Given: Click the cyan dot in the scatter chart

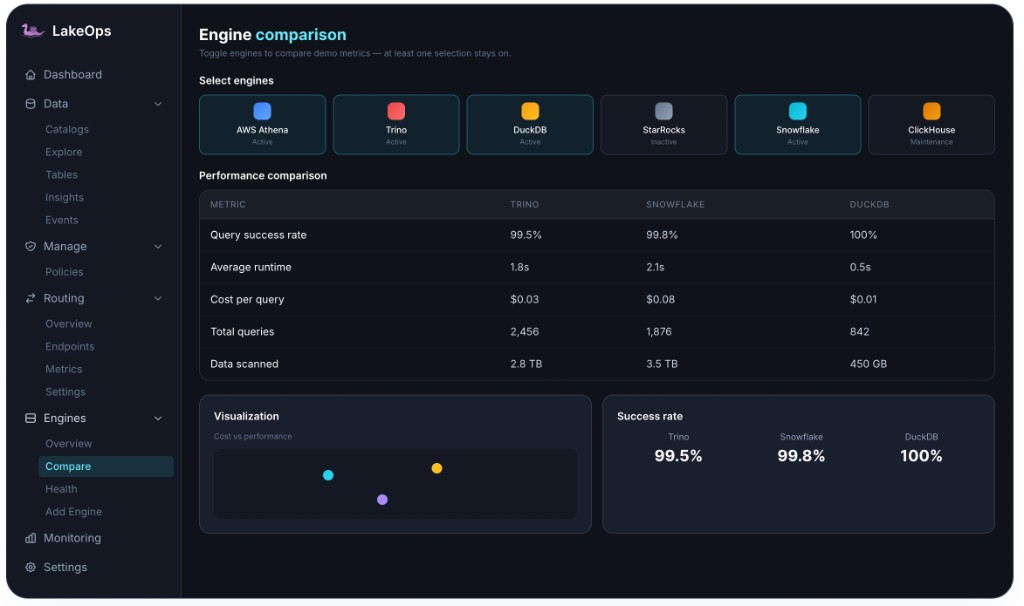Looking at the screenshot, I should (328, 475).
